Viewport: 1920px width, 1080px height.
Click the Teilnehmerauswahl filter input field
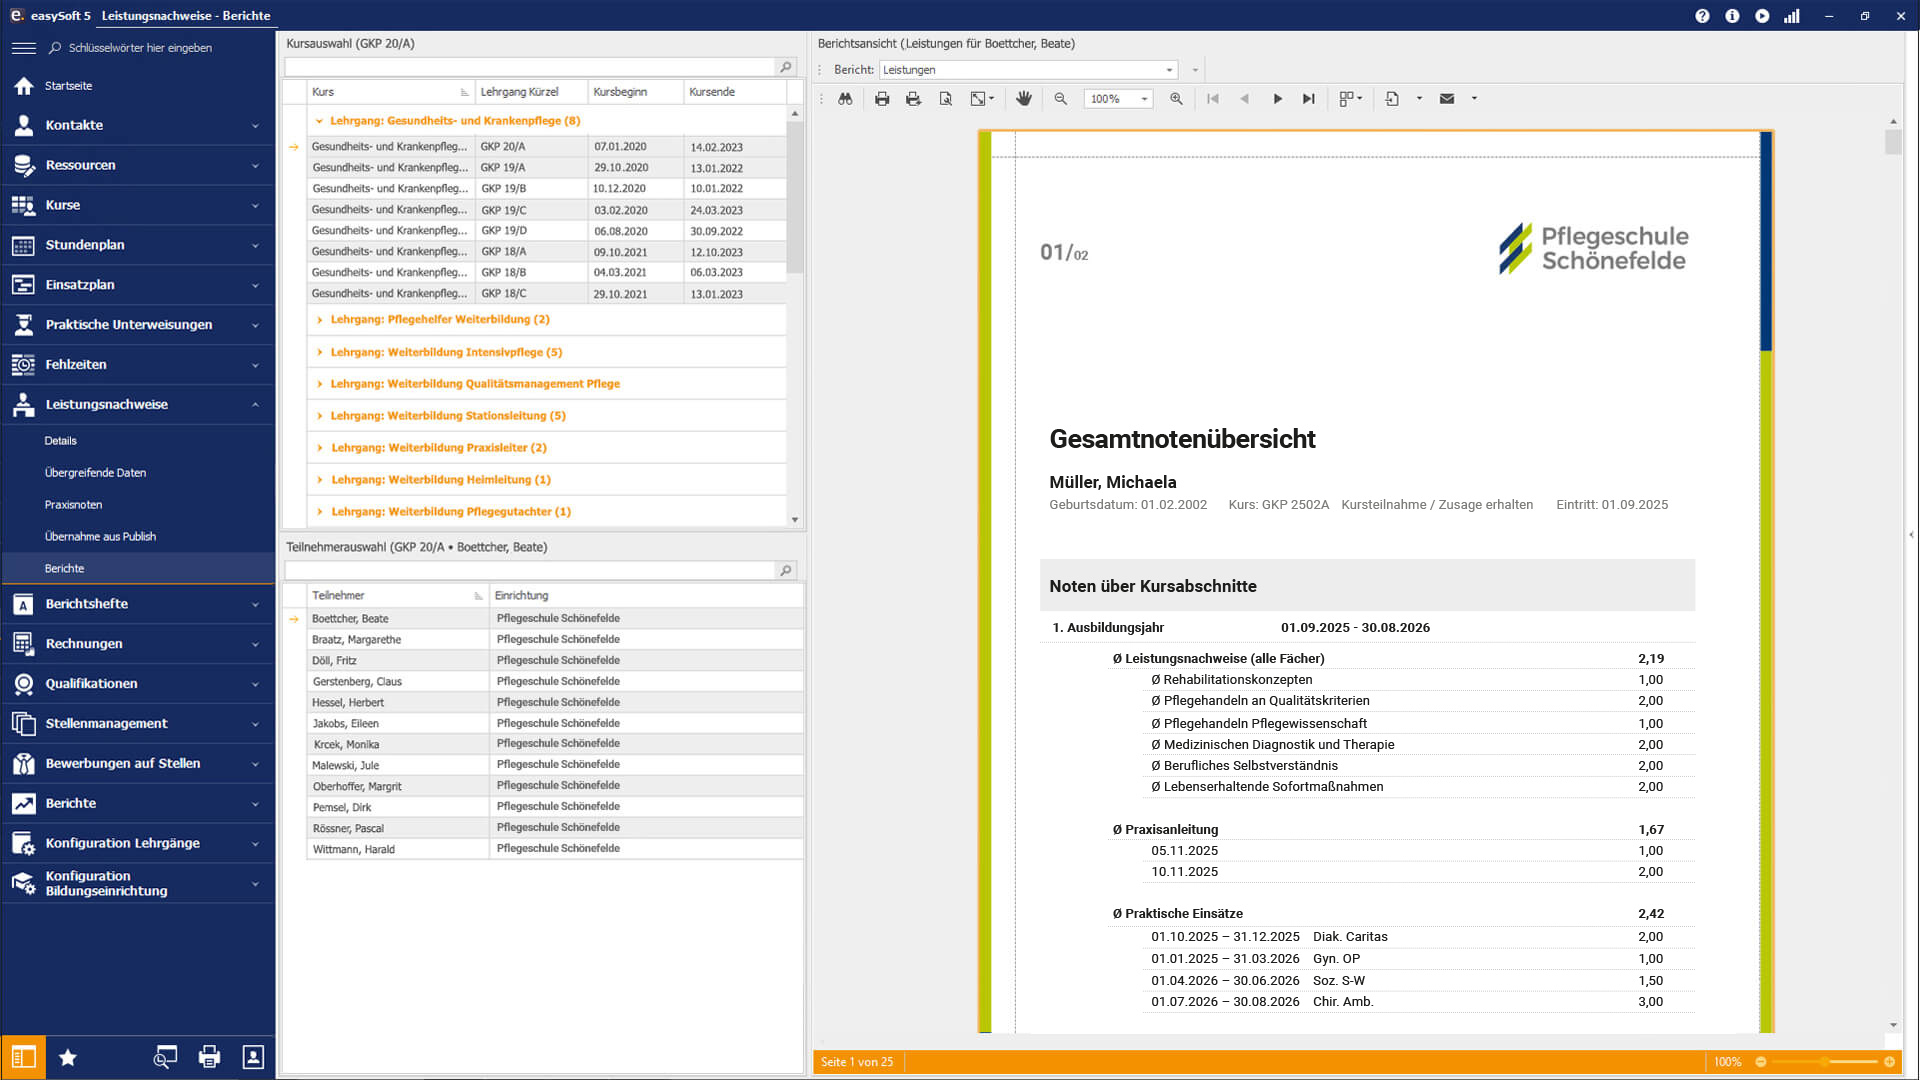tap(531, 570)
